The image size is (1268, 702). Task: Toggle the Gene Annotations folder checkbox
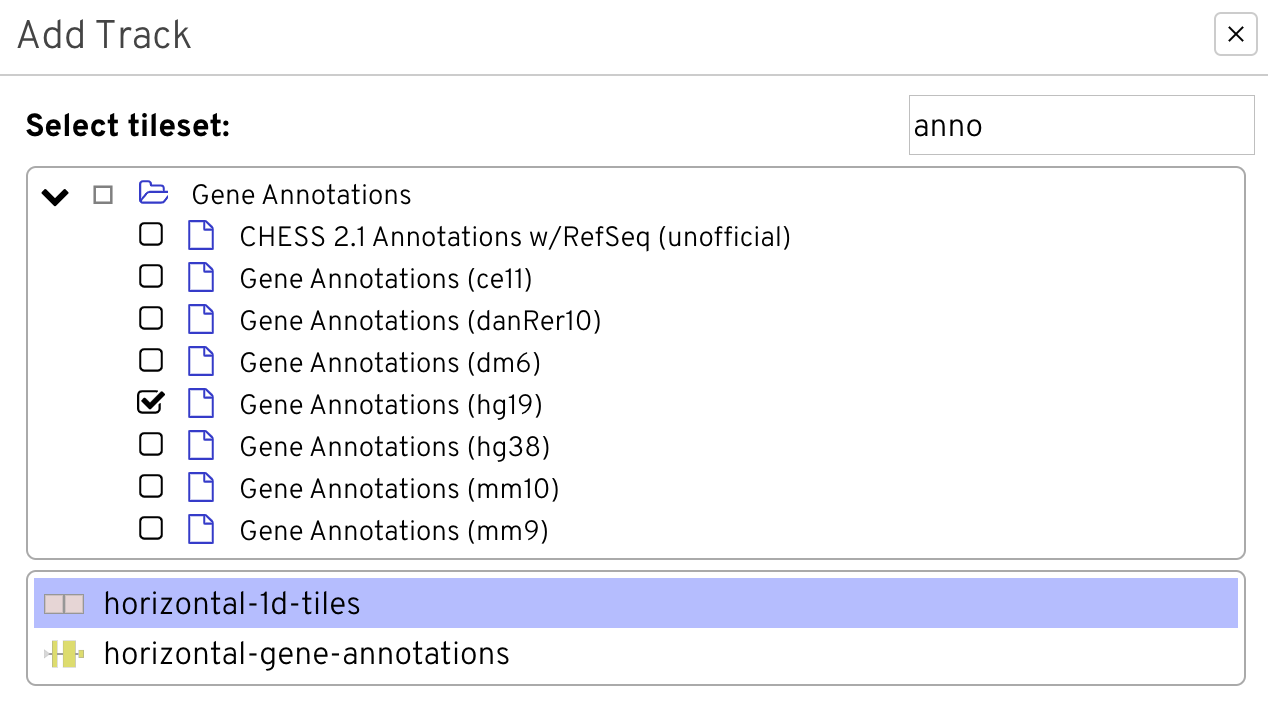coord(103,195)
